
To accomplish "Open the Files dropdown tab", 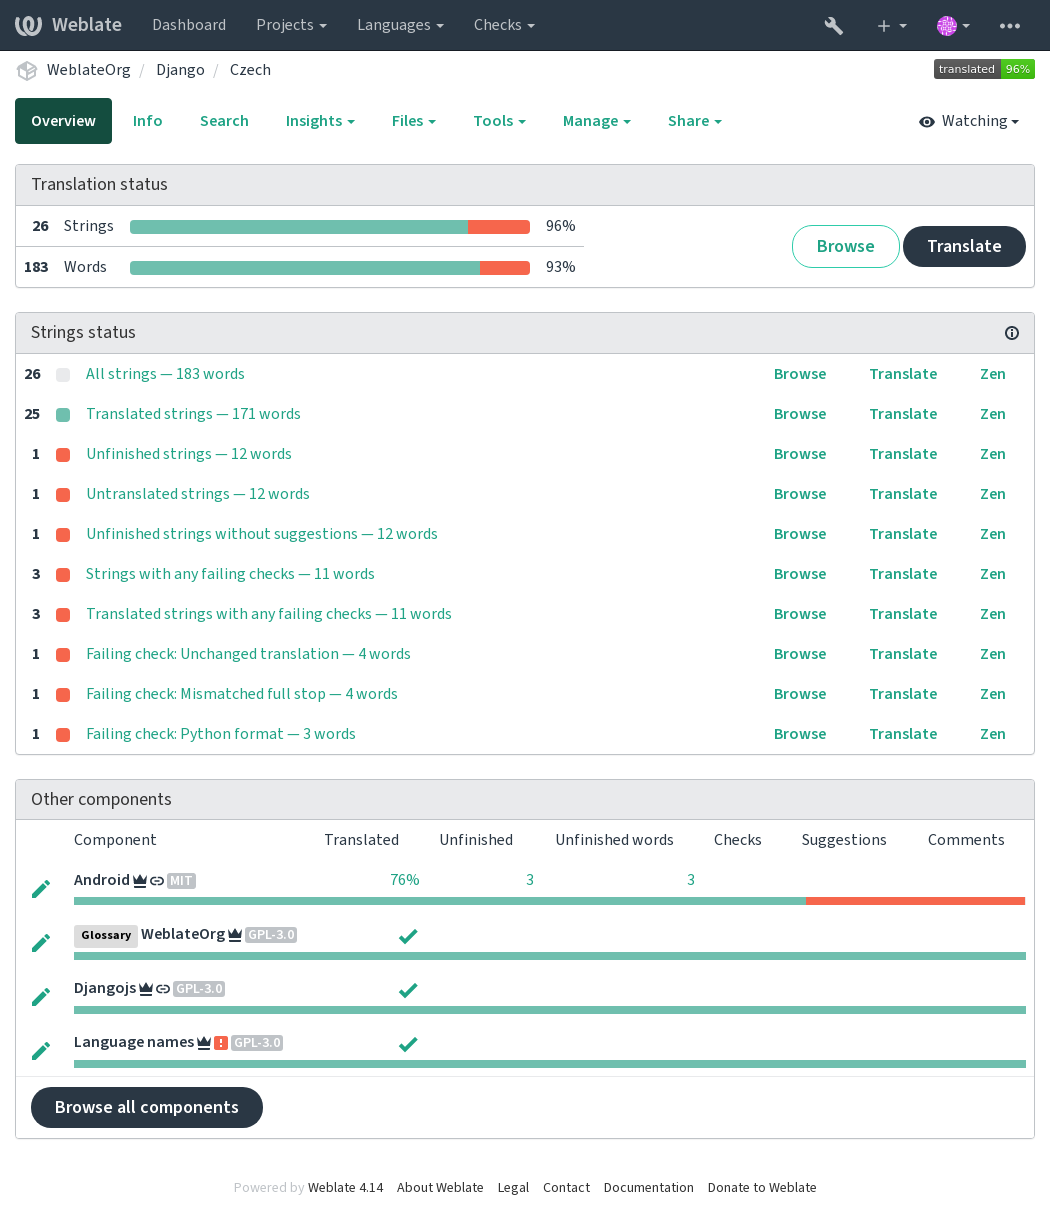I will click(414, 121).
